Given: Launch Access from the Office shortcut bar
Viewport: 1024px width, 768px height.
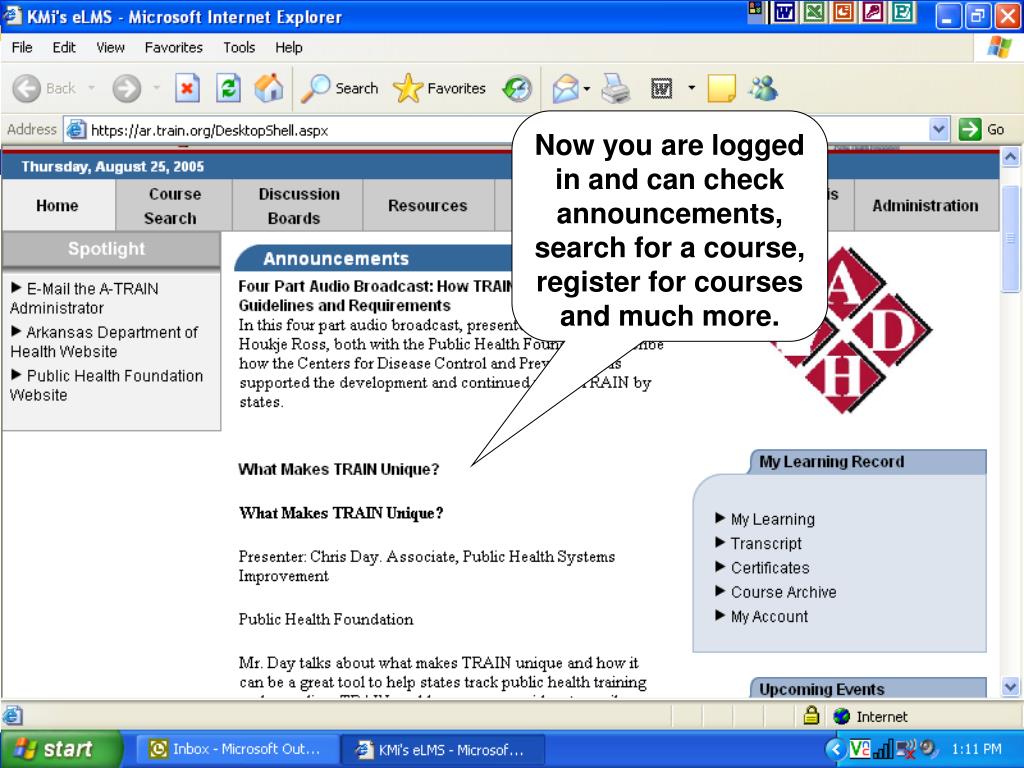Looking at the screenshot, I should (x=872, y=12).
